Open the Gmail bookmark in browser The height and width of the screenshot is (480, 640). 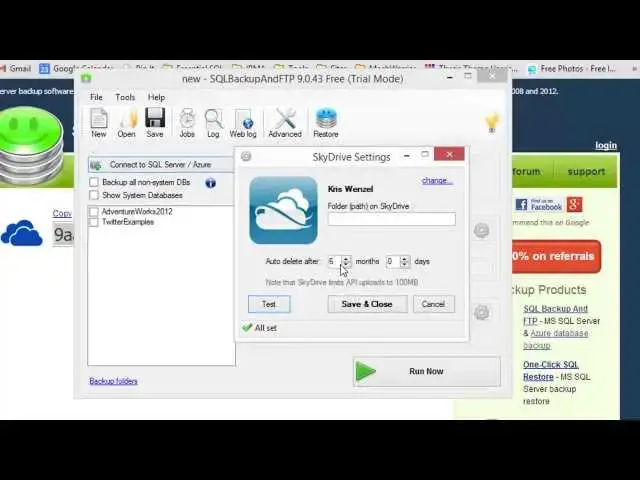[x=16, y=69]
